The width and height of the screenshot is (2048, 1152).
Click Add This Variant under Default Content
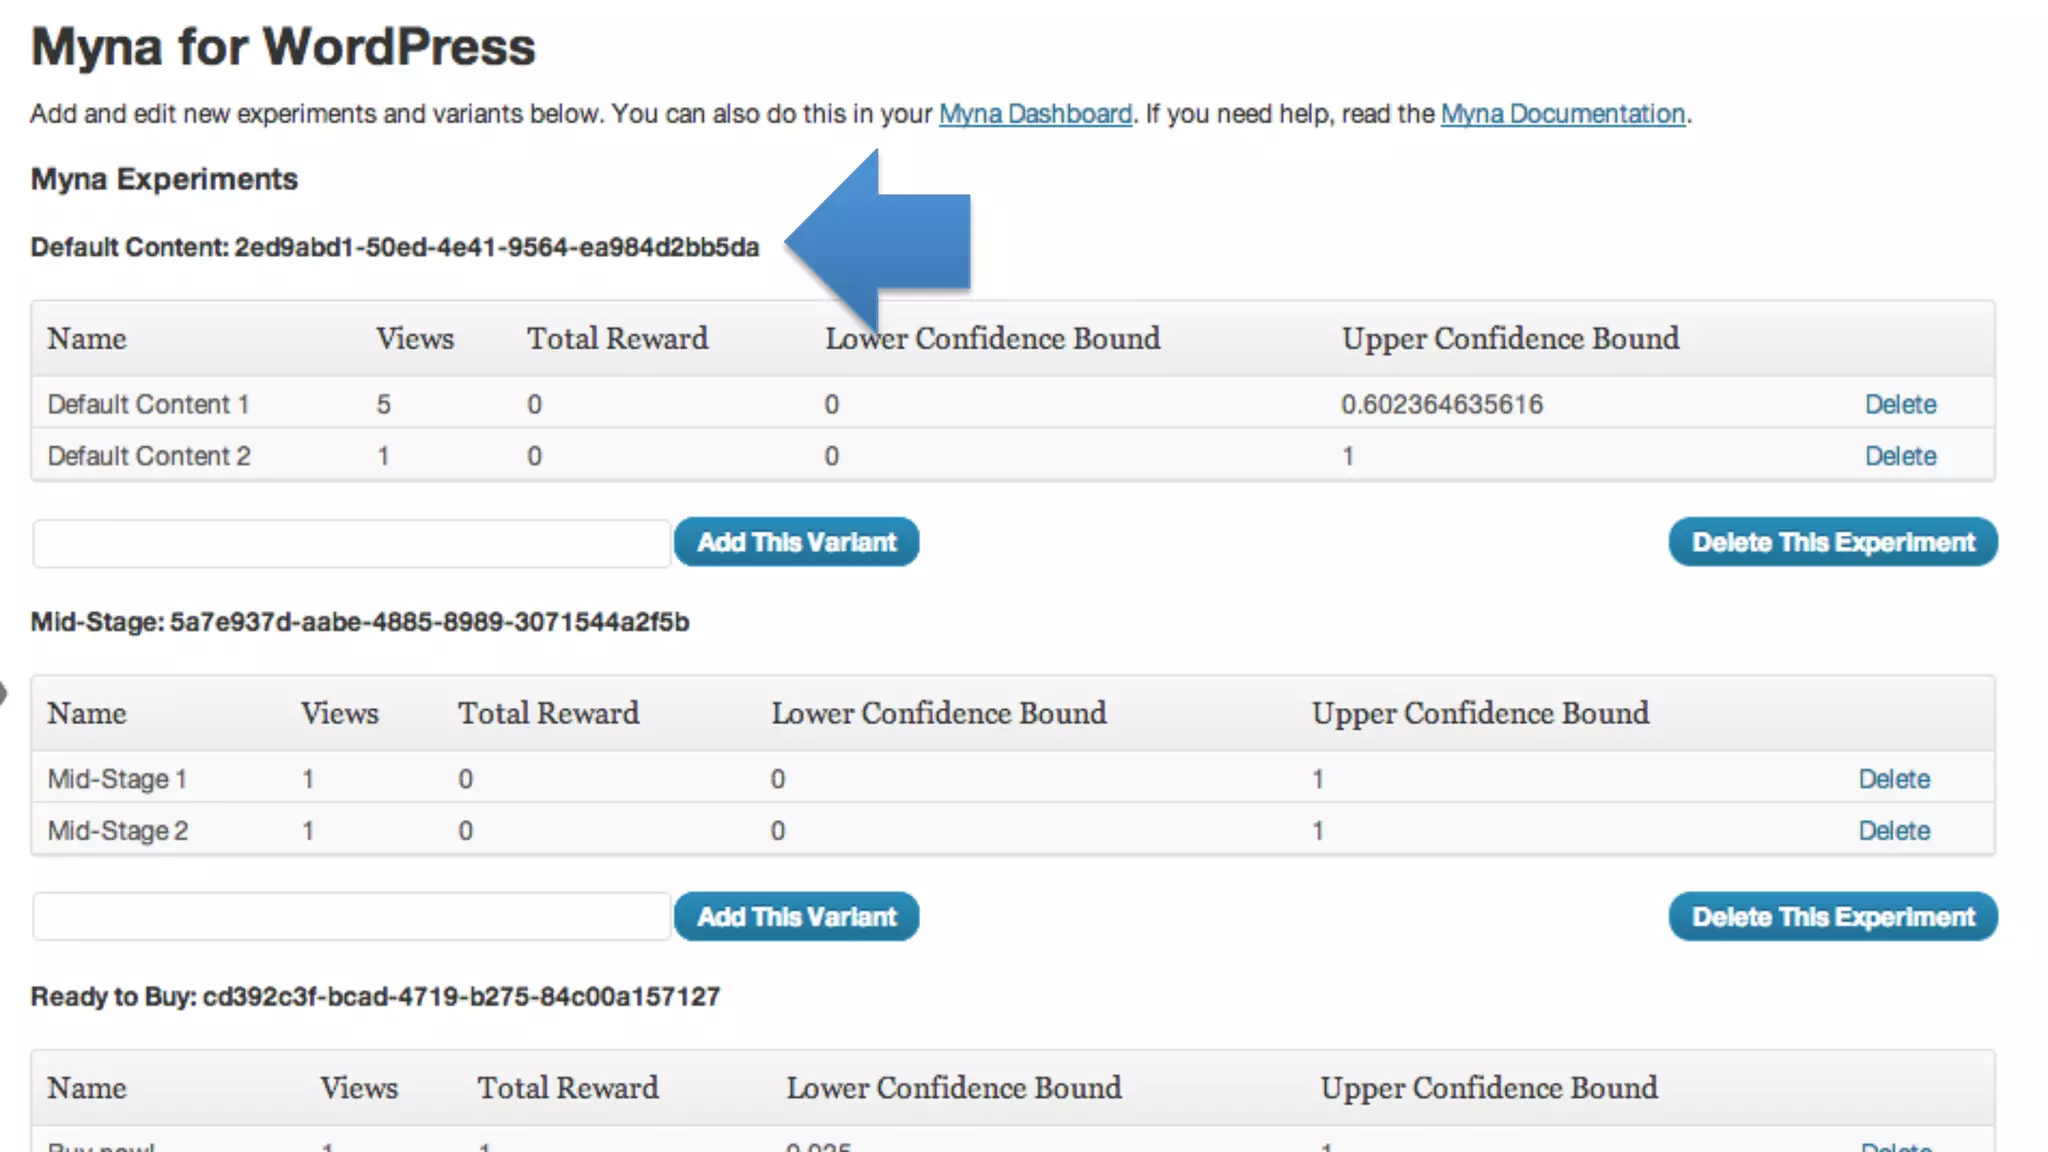tap(796, 542)
